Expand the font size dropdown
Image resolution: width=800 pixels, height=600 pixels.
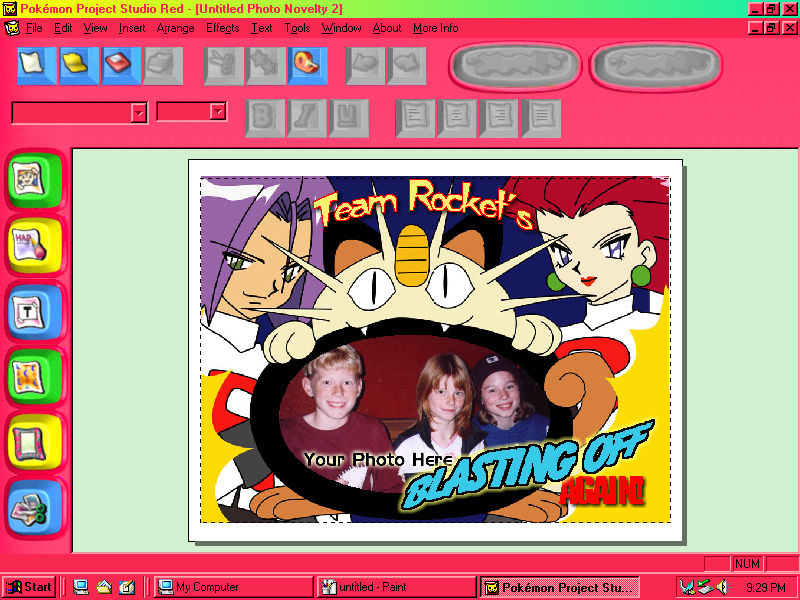[217, 112]
